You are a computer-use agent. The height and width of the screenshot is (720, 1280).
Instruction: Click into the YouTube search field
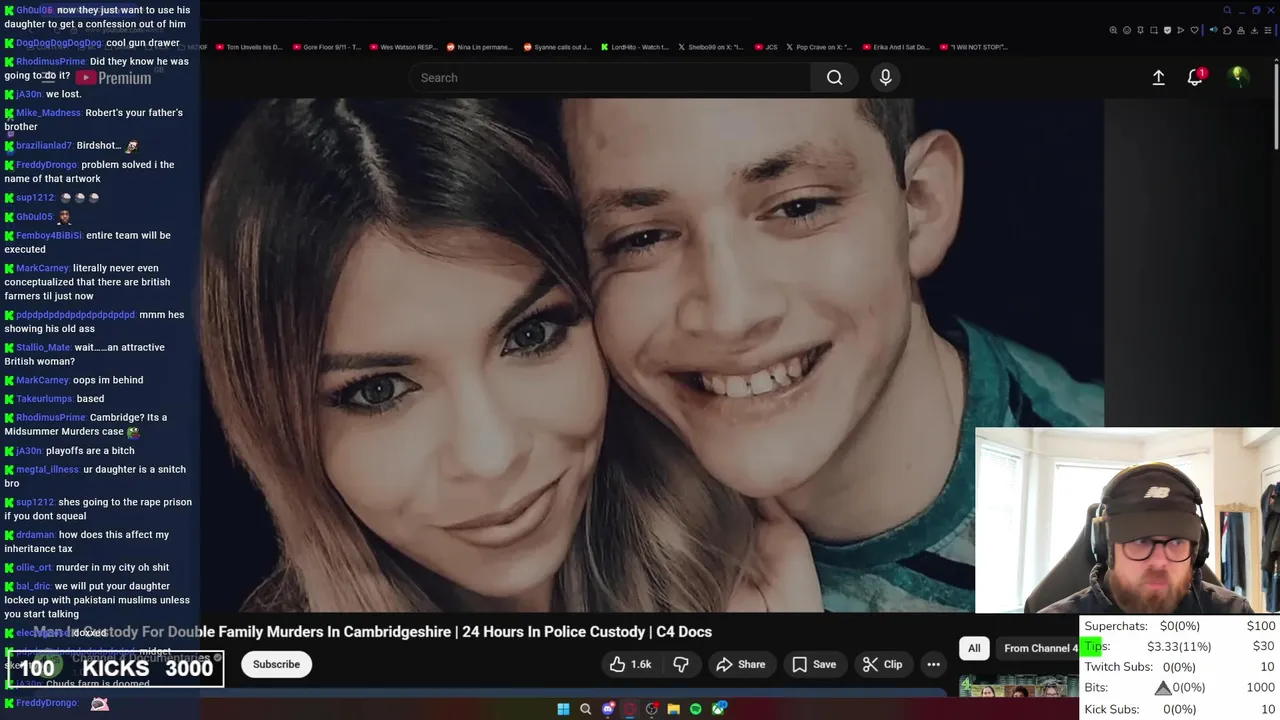pyautogui.click(x=610, y=77)
